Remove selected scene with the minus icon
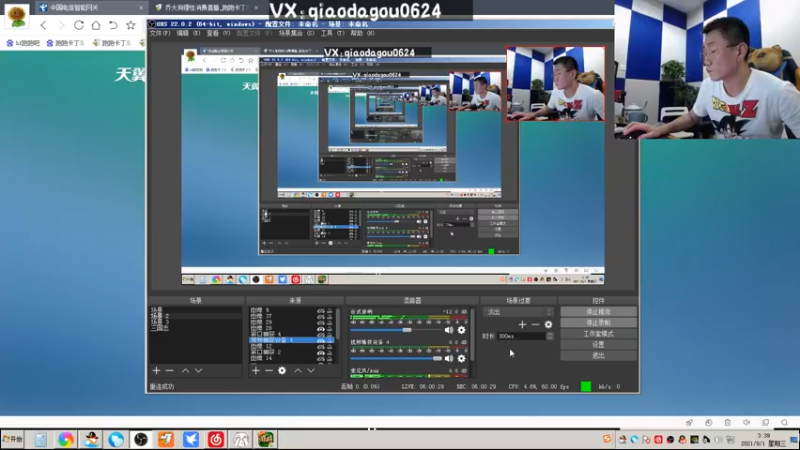 pos(169,370)
